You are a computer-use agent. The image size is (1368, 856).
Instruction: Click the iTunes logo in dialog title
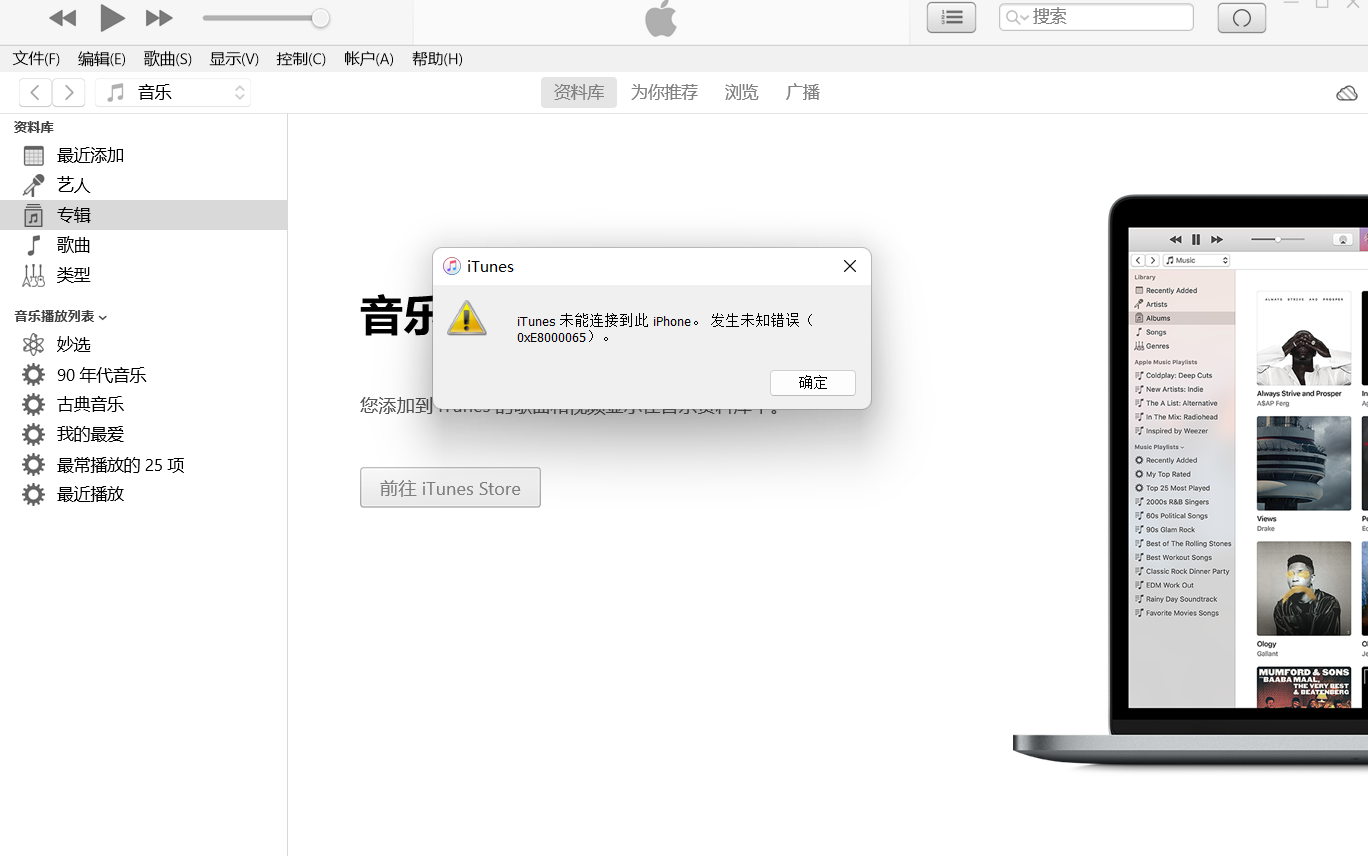pyautogui.click(x=452, y=266)
